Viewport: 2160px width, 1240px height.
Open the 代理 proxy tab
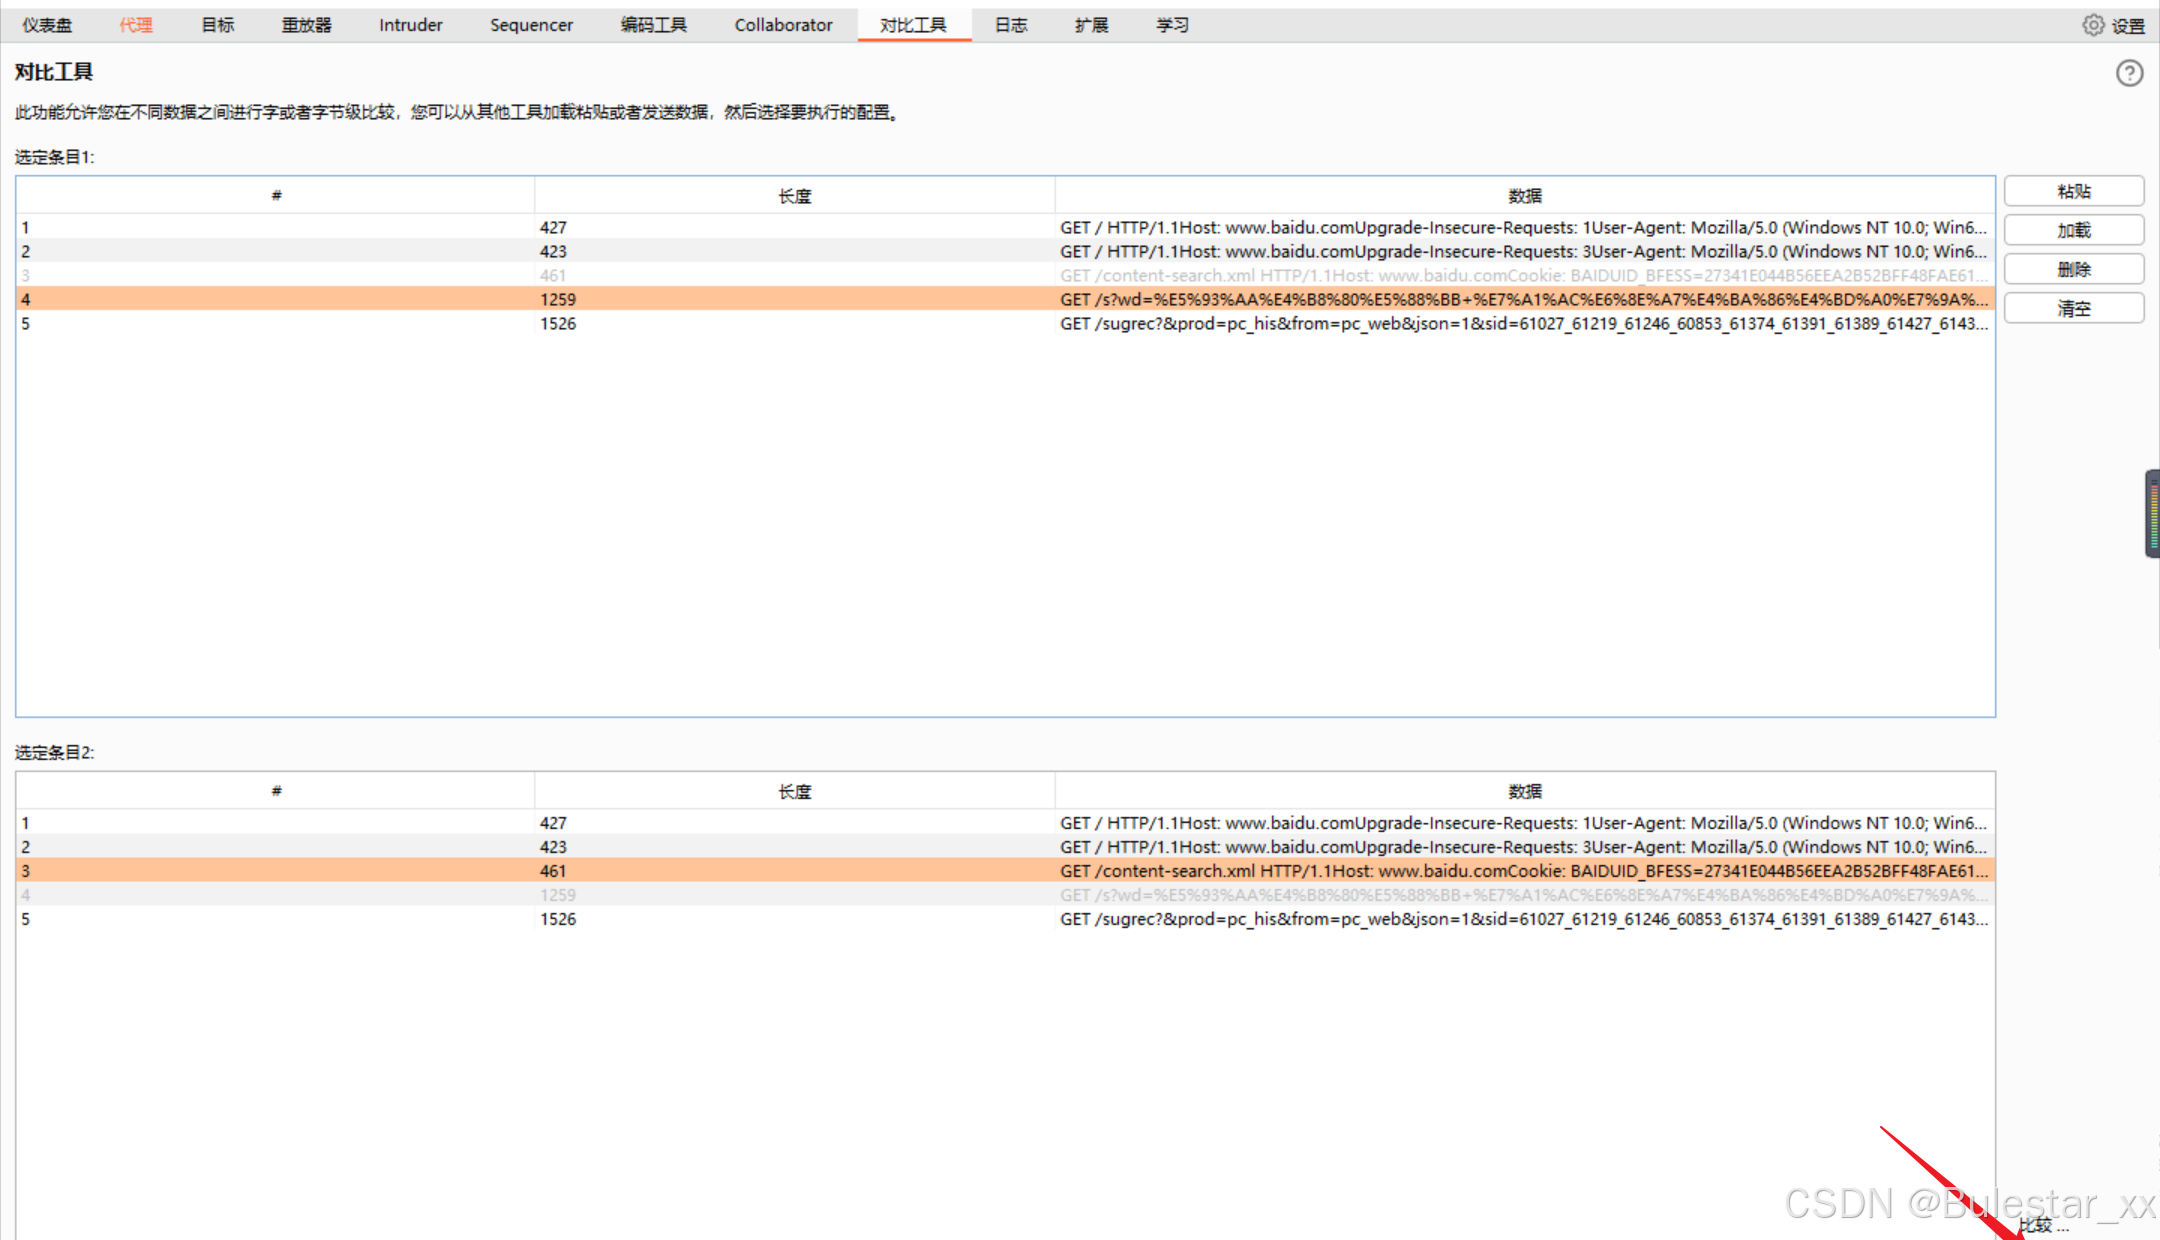136,25
